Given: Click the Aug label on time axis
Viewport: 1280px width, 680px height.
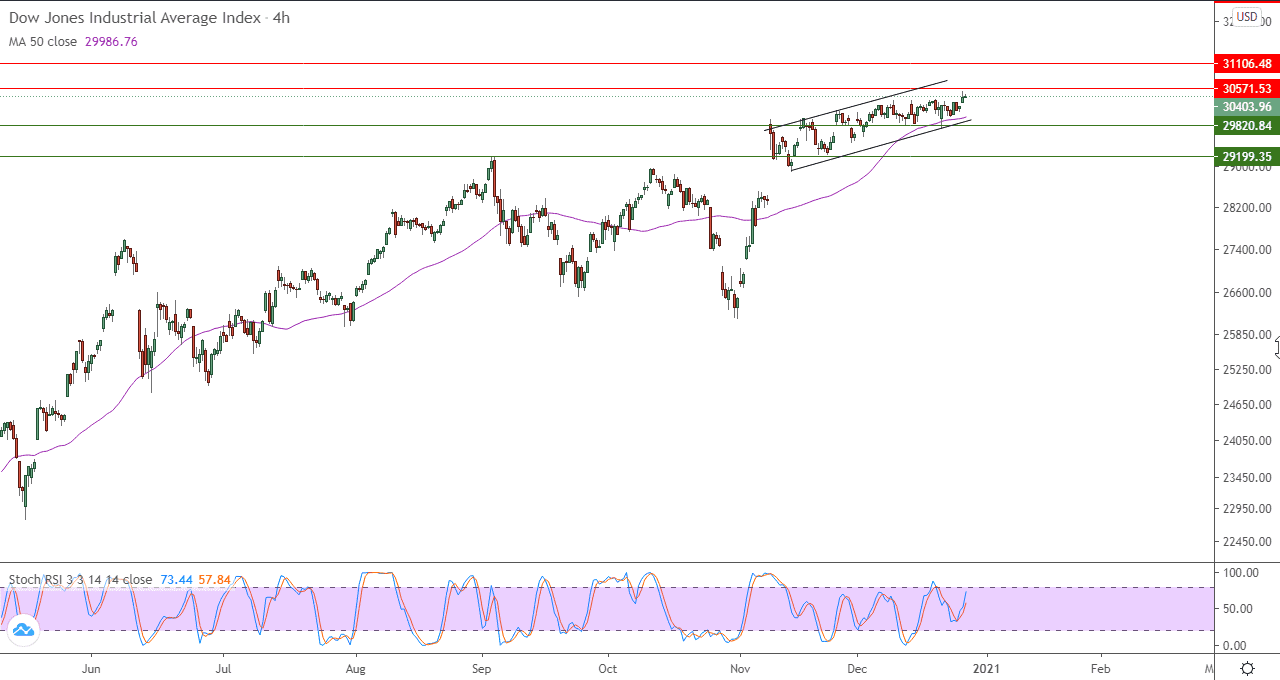Looking at the screenshot, I should [x=355, y=667].
